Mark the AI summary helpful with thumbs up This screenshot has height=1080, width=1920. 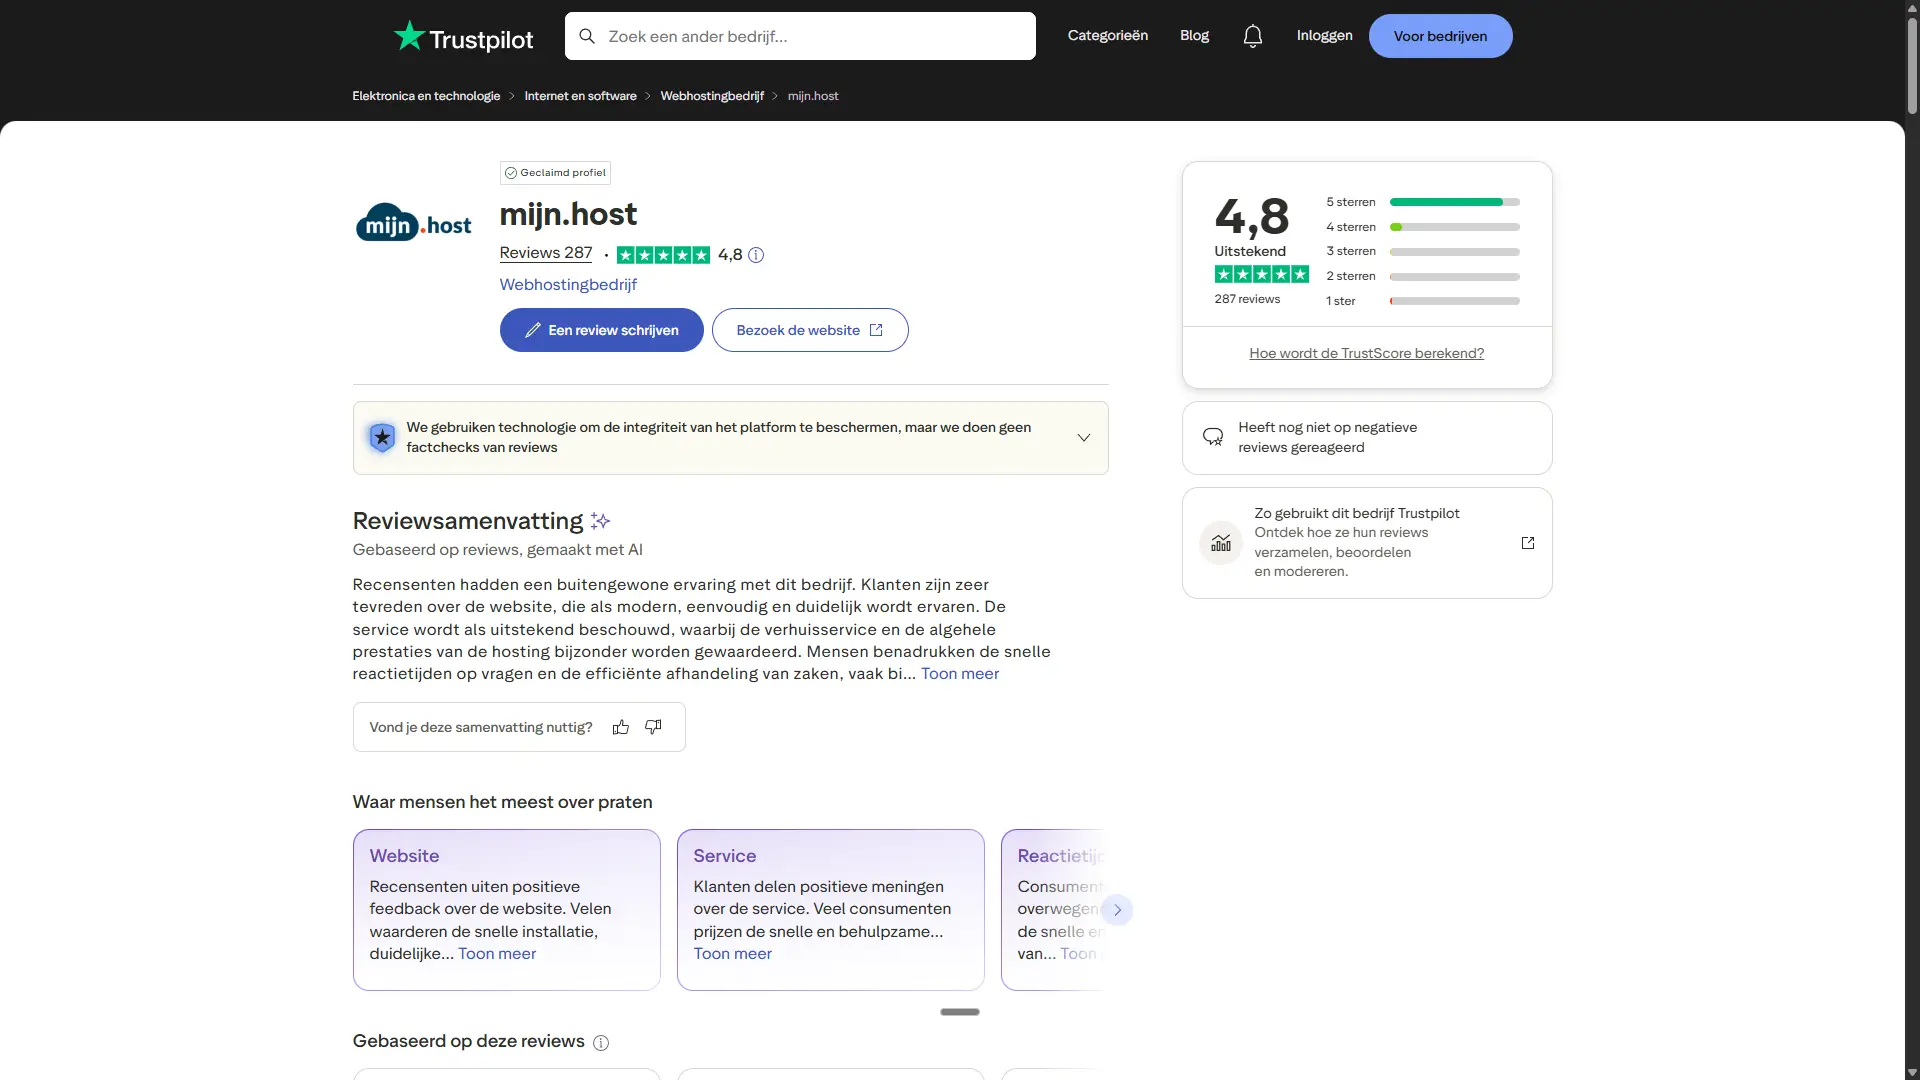click(620, 727)
